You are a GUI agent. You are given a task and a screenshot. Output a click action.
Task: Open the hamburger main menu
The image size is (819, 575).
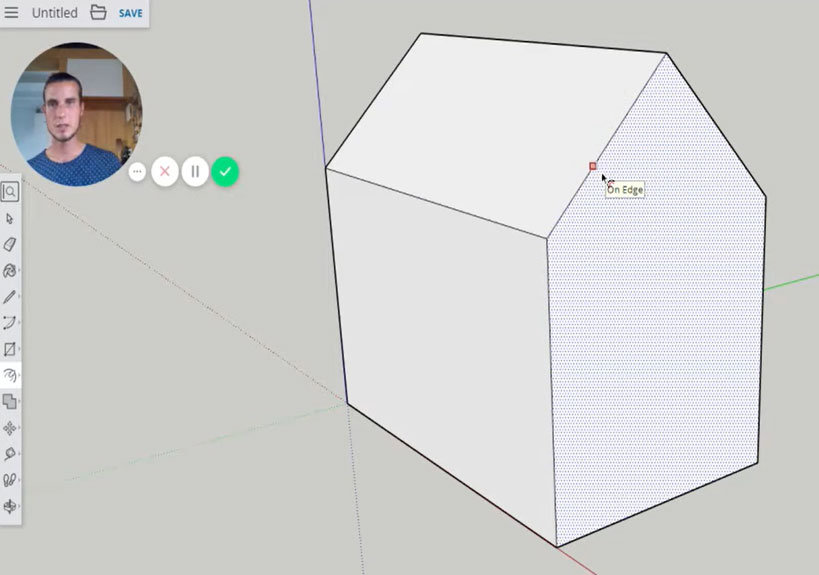[12, 13]
